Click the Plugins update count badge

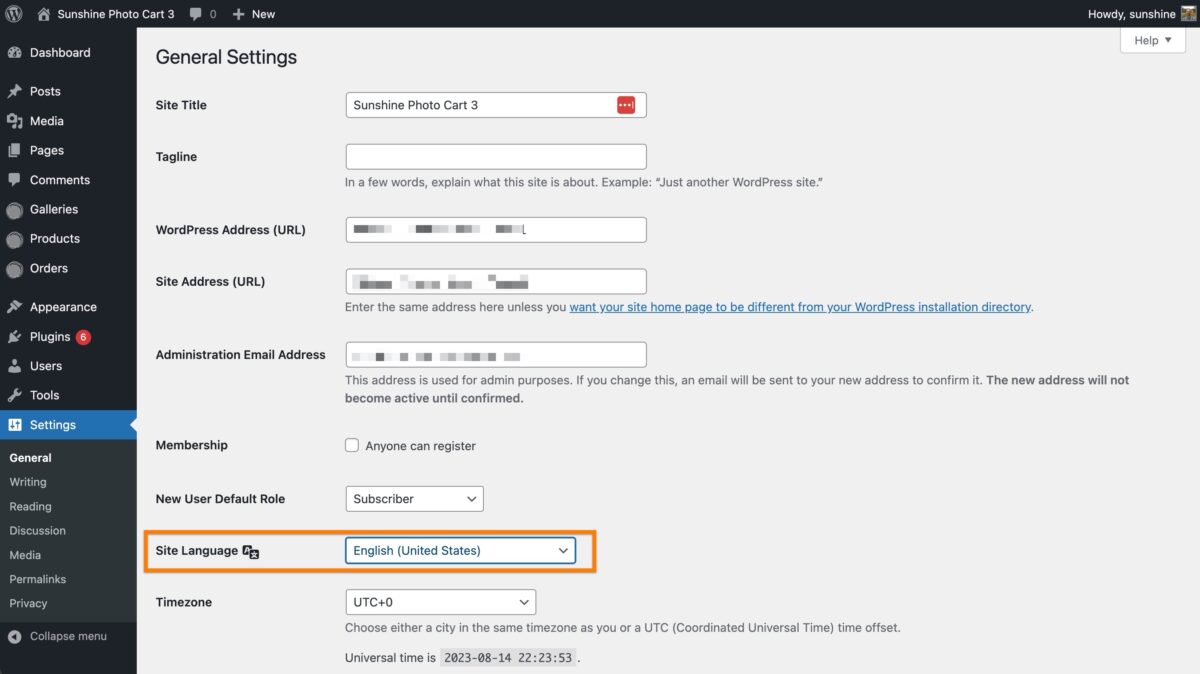tap(83, 337)
